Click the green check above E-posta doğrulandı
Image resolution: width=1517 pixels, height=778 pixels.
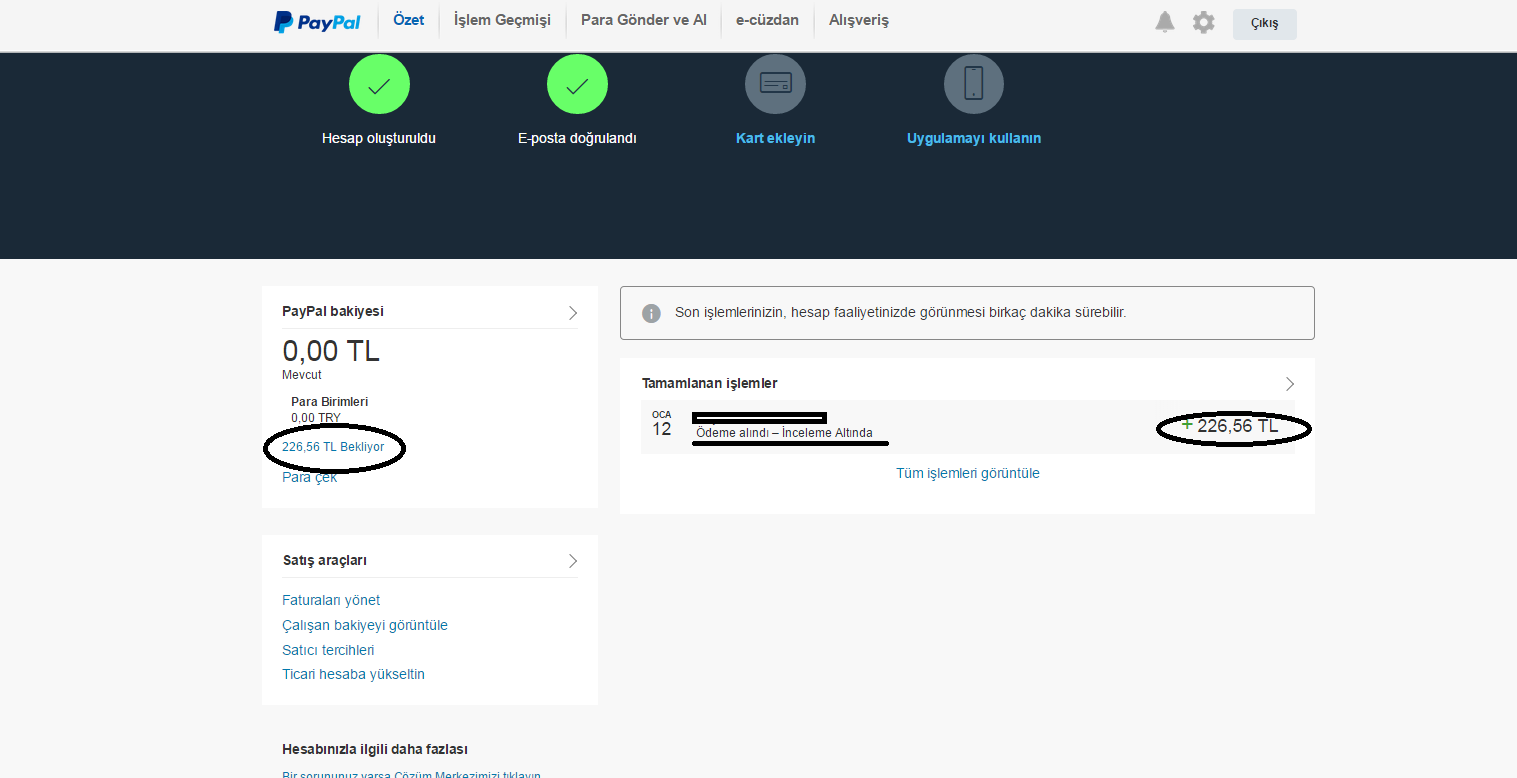[577, 85]
